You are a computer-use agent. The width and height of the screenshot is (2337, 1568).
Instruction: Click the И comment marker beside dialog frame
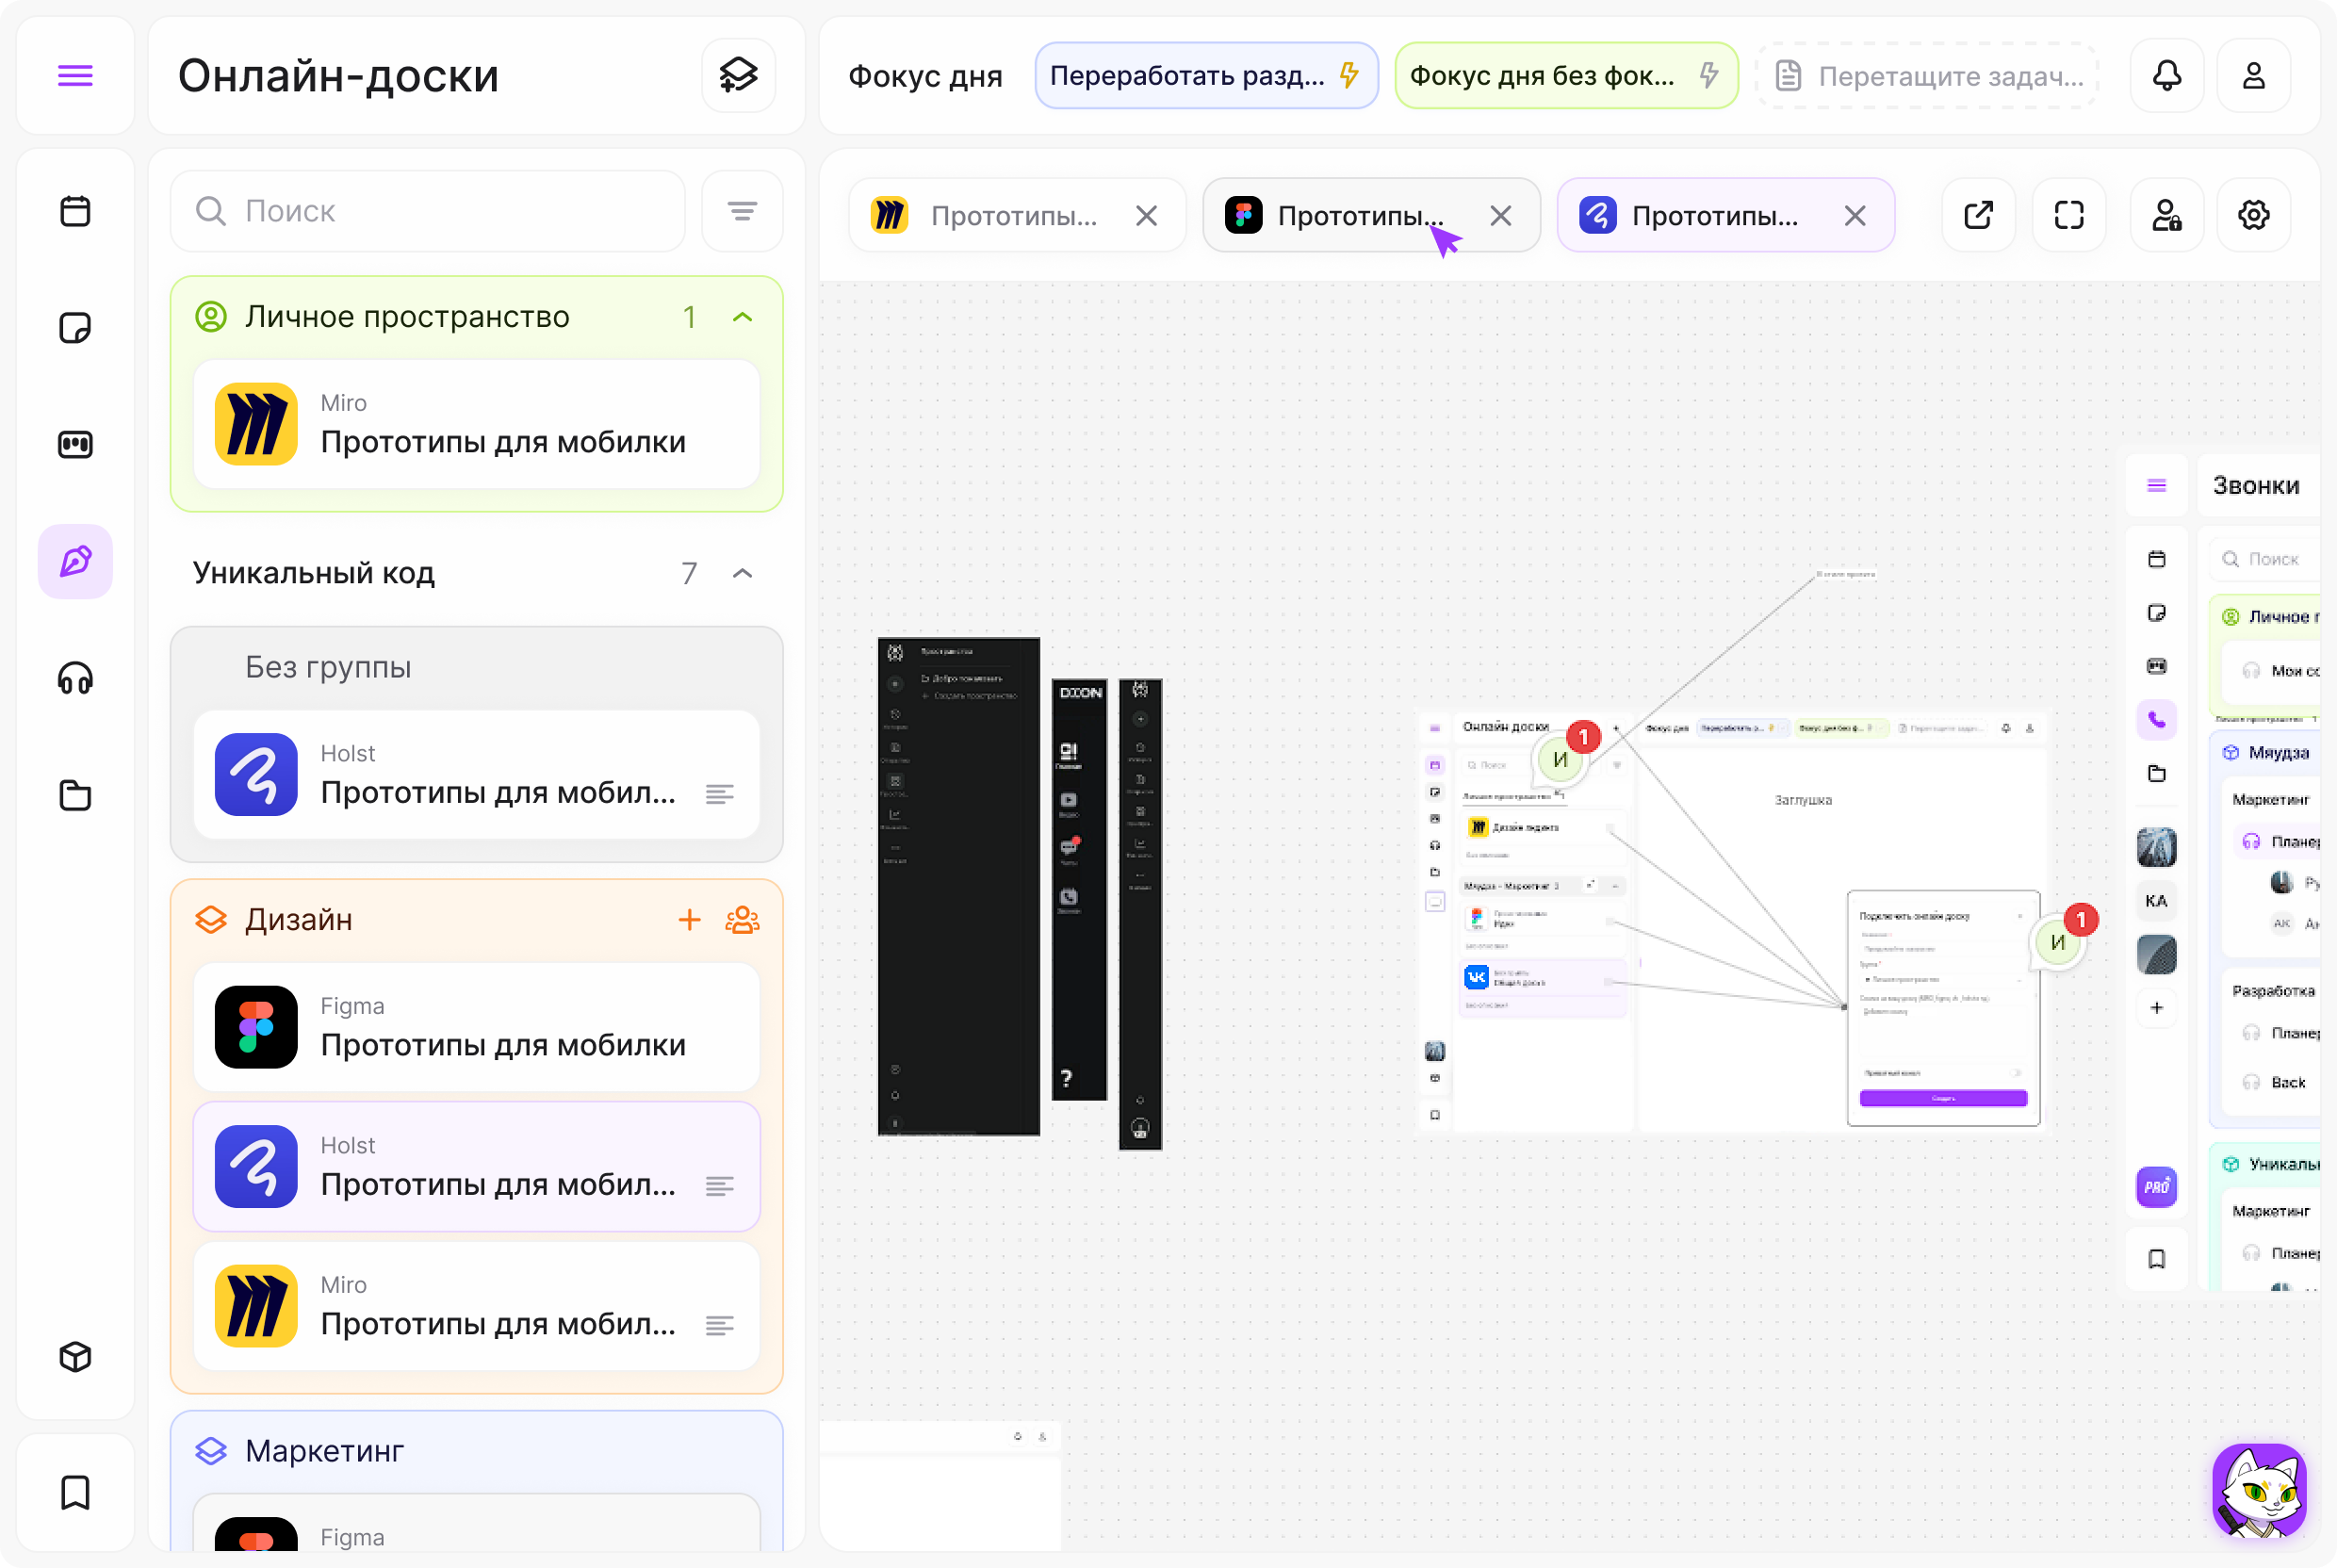click(x=2058, y=942)
